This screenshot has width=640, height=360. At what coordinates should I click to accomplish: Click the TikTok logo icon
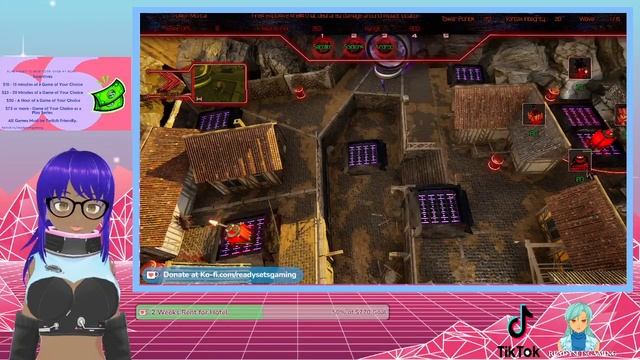coord(520,322)
